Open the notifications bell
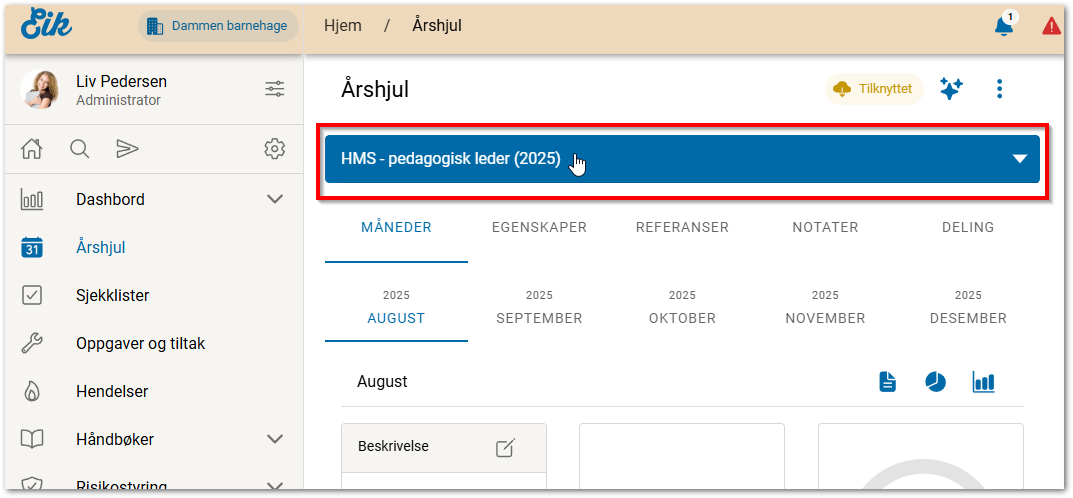The width and height of the screenshot is (1073, 498). pos(1004,26)
